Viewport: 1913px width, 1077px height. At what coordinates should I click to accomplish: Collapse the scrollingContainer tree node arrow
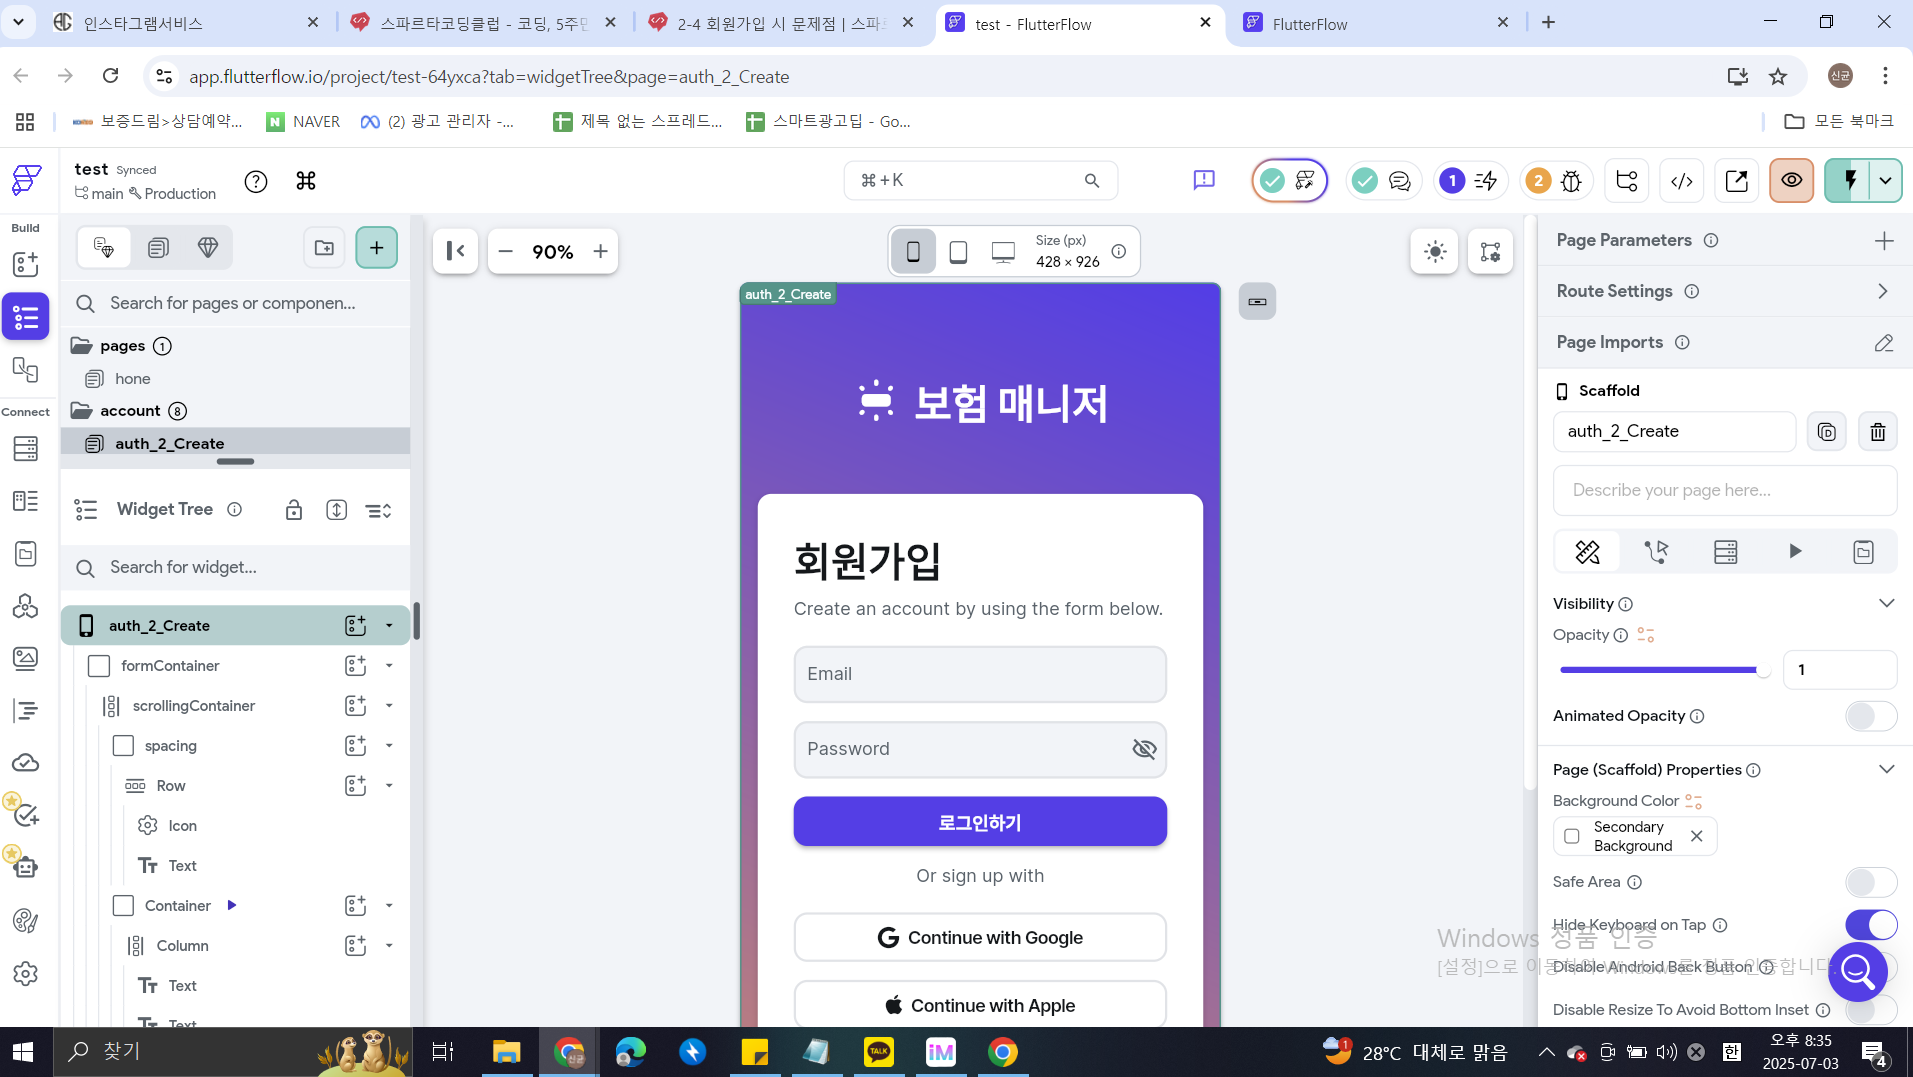(x=389, y=706)
